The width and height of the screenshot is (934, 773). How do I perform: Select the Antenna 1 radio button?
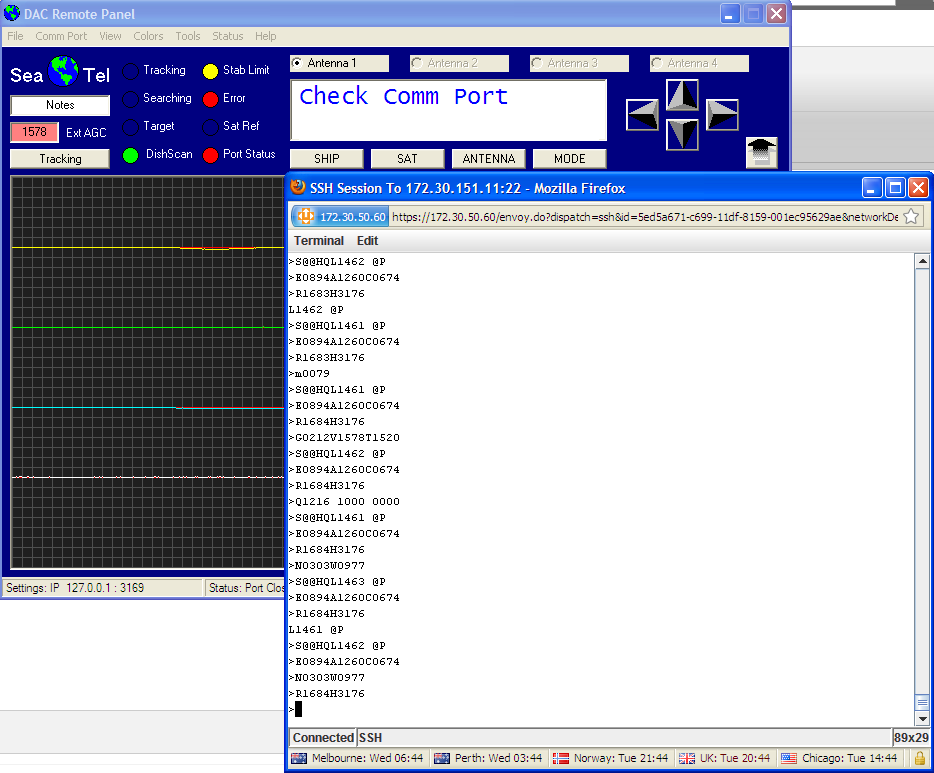(297, 63)
